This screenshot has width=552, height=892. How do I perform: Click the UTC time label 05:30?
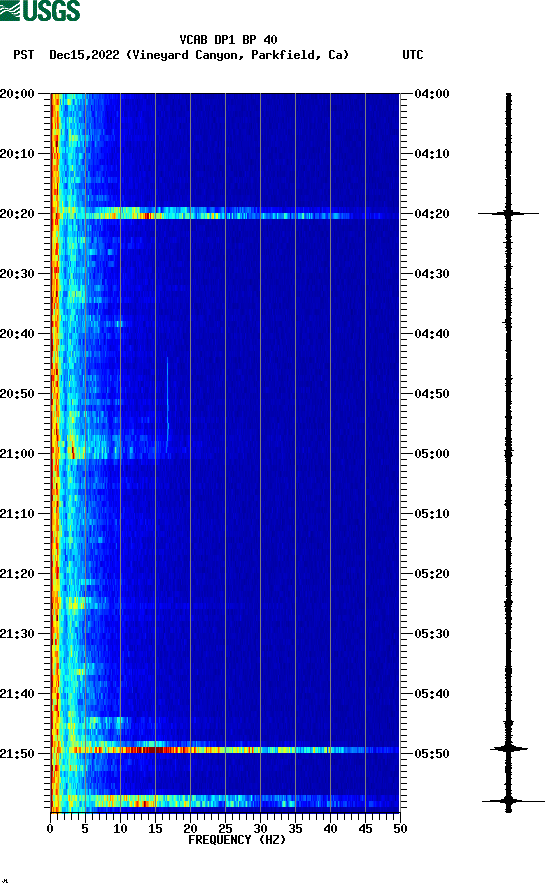pos(432,634)
